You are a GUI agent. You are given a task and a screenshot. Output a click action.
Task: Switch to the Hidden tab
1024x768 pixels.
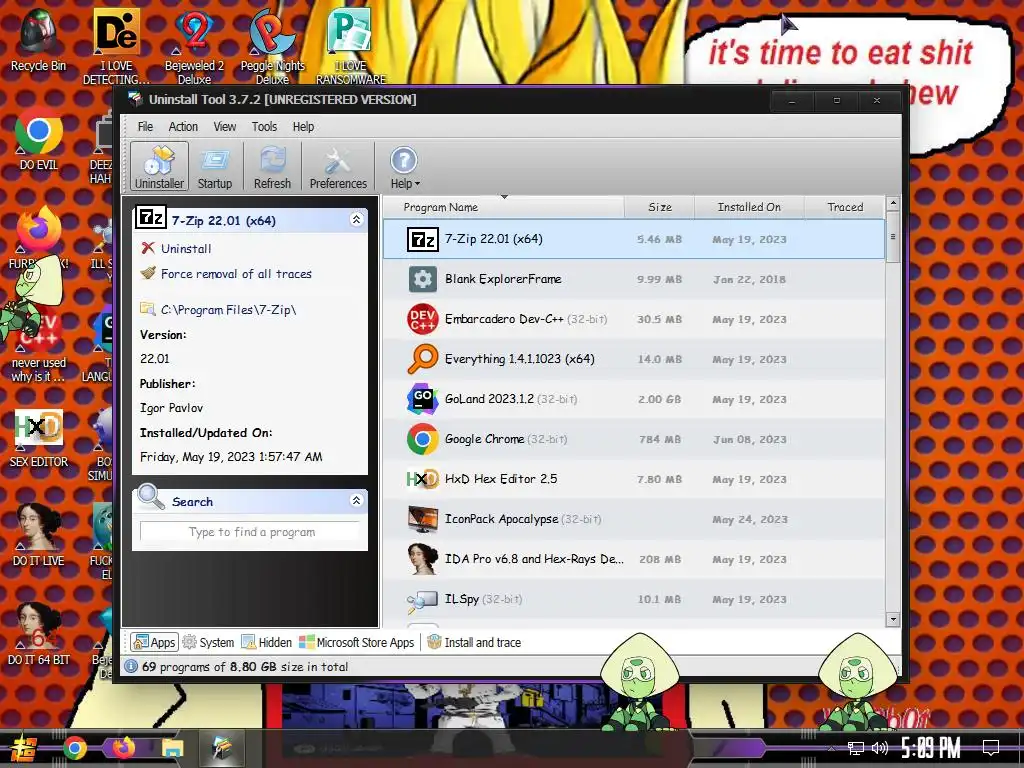(x=266, y=643)
